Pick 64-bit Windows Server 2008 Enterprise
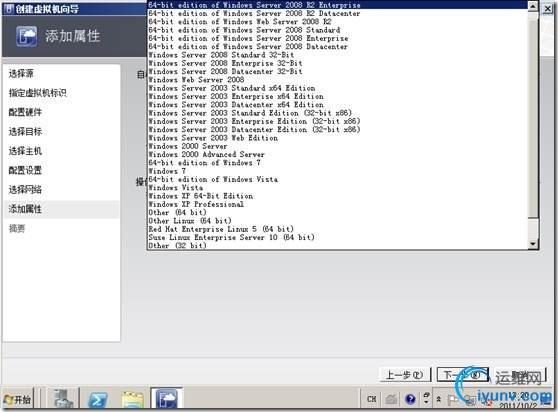The height and width of the screenshot is (412, 558). [x=337, y=38]
